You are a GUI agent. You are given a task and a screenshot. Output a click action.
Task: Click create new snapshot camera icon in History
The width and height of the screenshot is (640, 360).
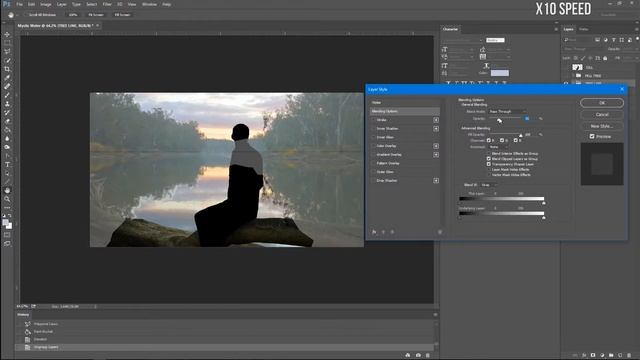418,355
